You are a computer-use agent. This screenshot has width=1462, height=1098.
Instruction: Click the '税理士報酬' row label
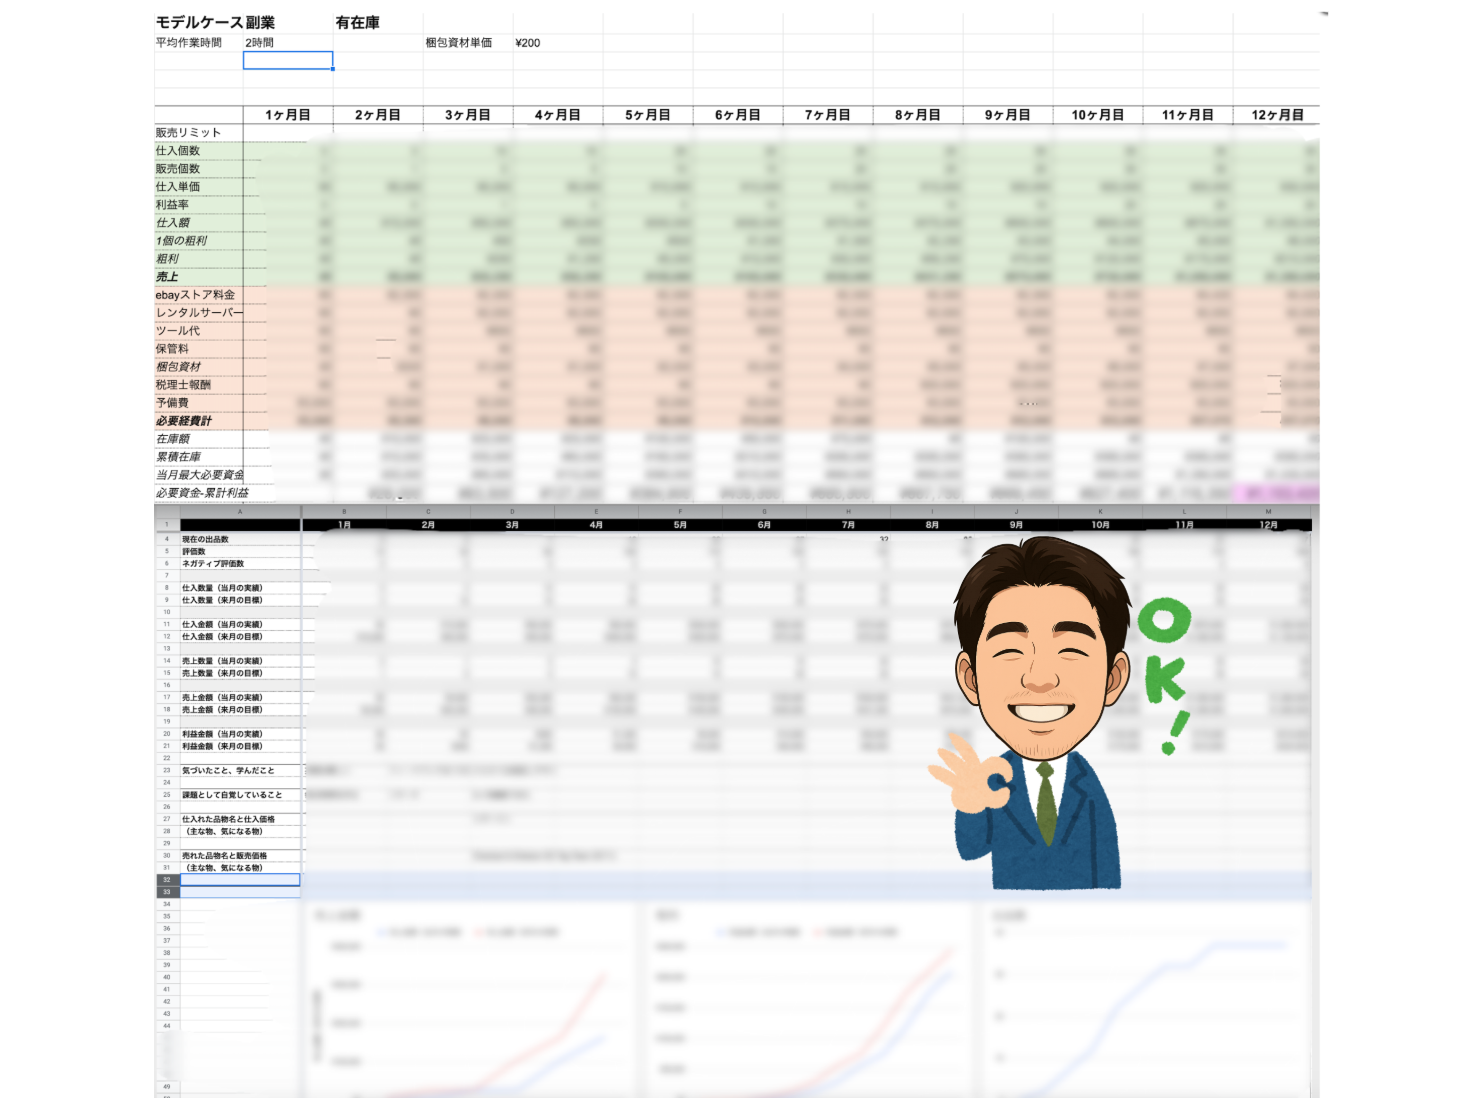[x=183, y=384]
